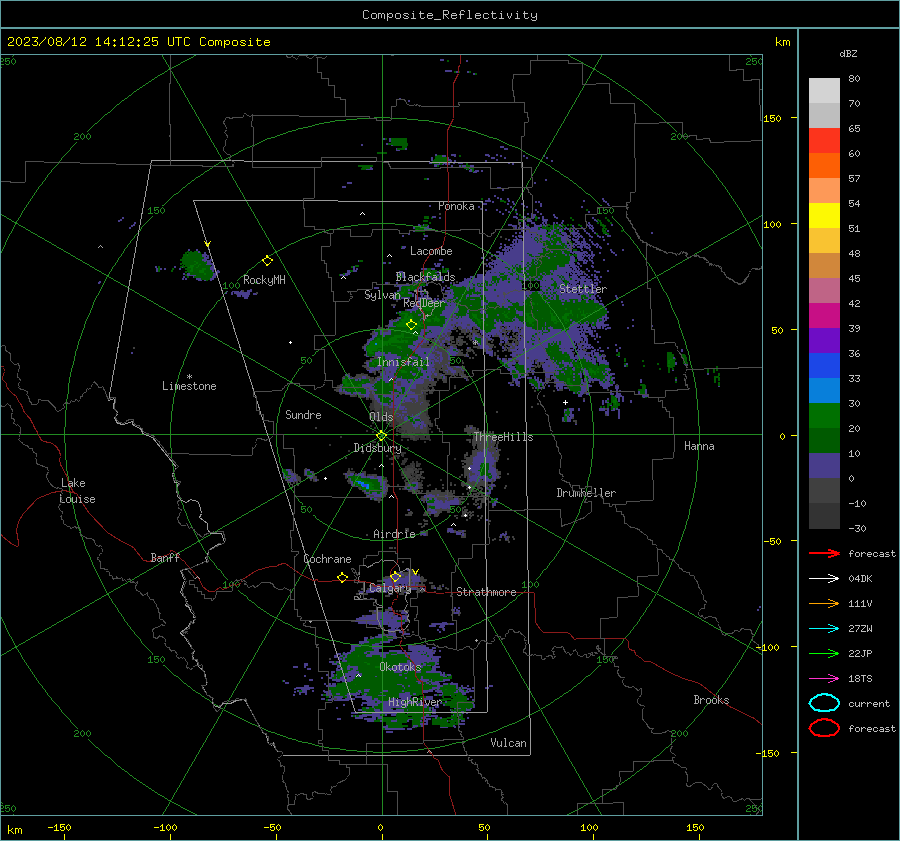Screen dimensions: 900x841
Task: Select the Lake Louise label
Action: coord(77,491)
